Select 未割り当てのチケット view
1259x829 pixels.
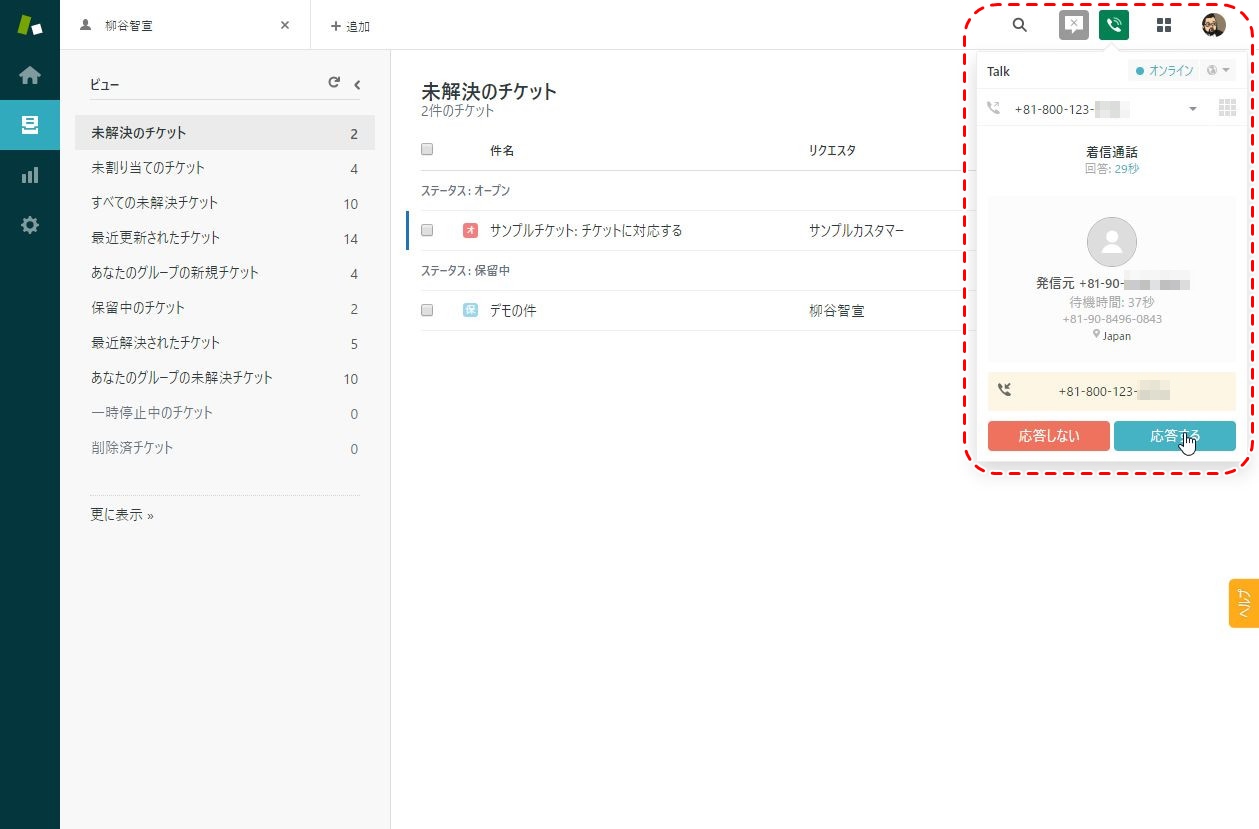225,168
